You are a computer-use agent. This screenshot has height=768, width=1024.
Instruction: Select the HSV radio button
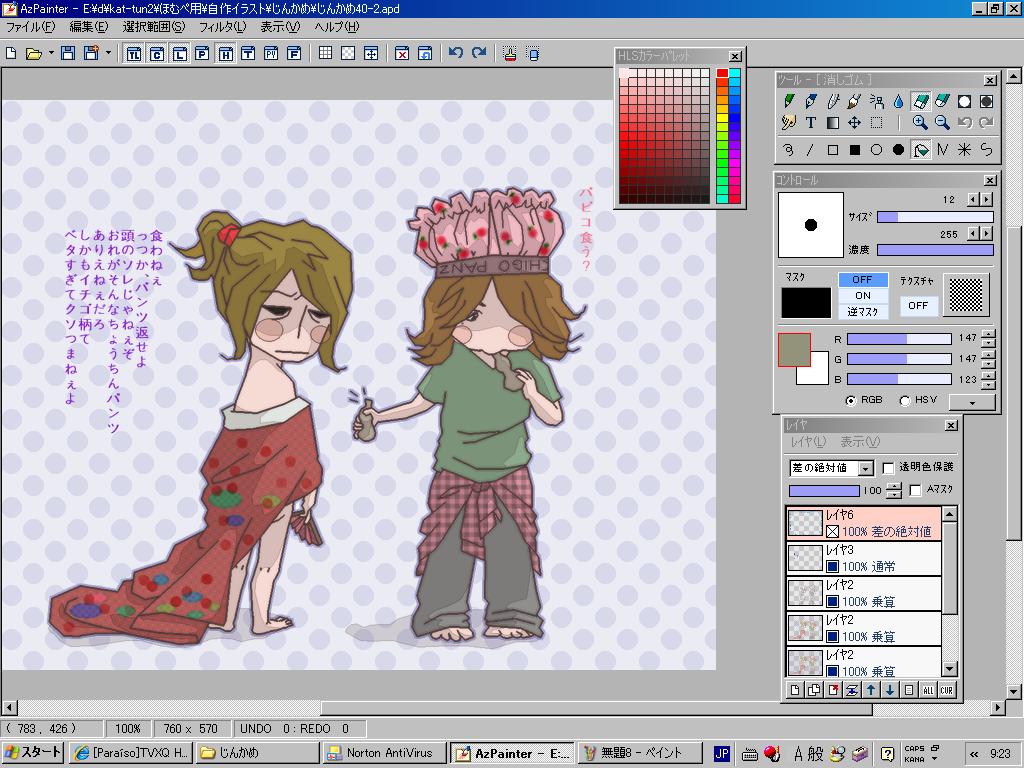click(905, 400)
